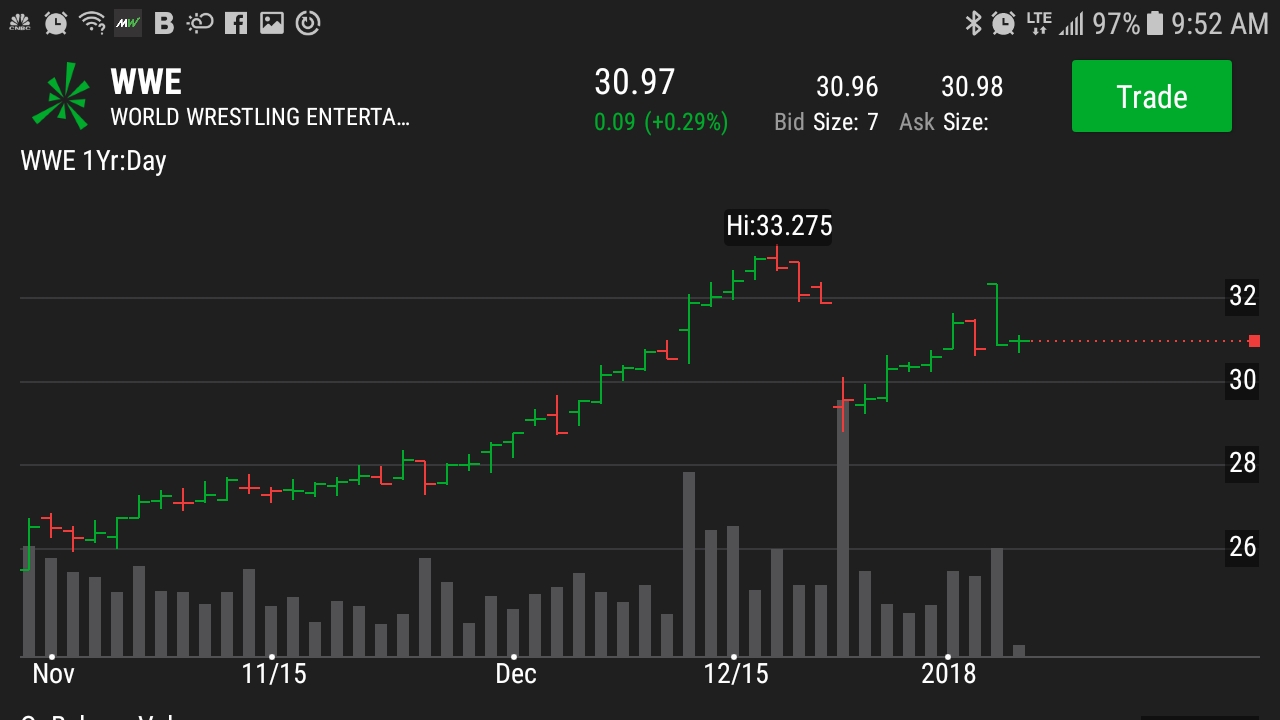
Task: Tap the cloud and sun weather icon
Action: click(200, 23)
